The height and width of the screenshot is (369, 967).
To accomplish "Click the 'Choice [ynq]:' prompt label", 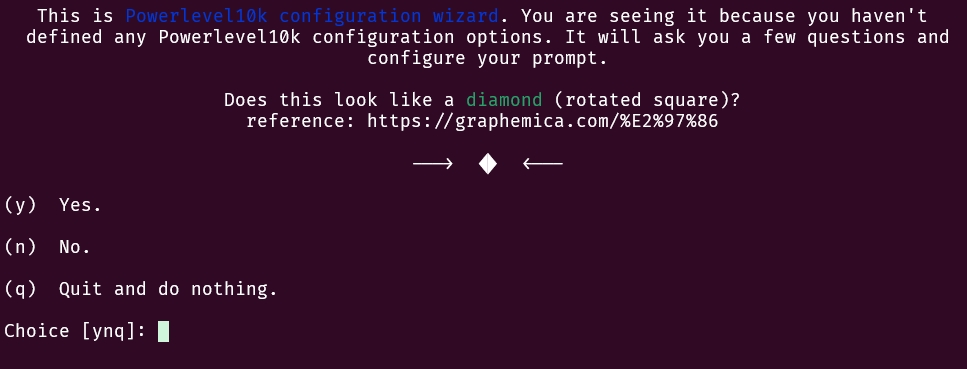I will click(x=75, y=331).
